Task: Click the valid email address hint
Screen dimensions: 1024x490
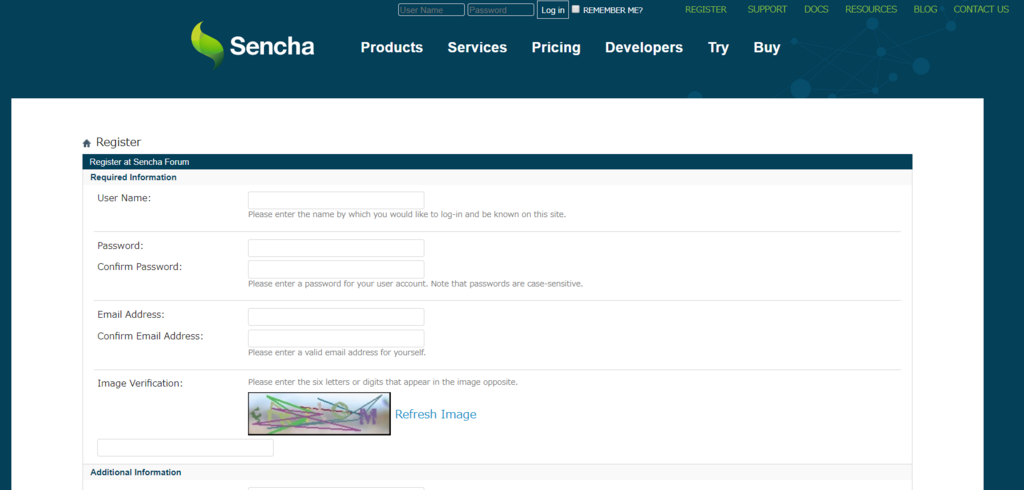Action: (337, 352)
